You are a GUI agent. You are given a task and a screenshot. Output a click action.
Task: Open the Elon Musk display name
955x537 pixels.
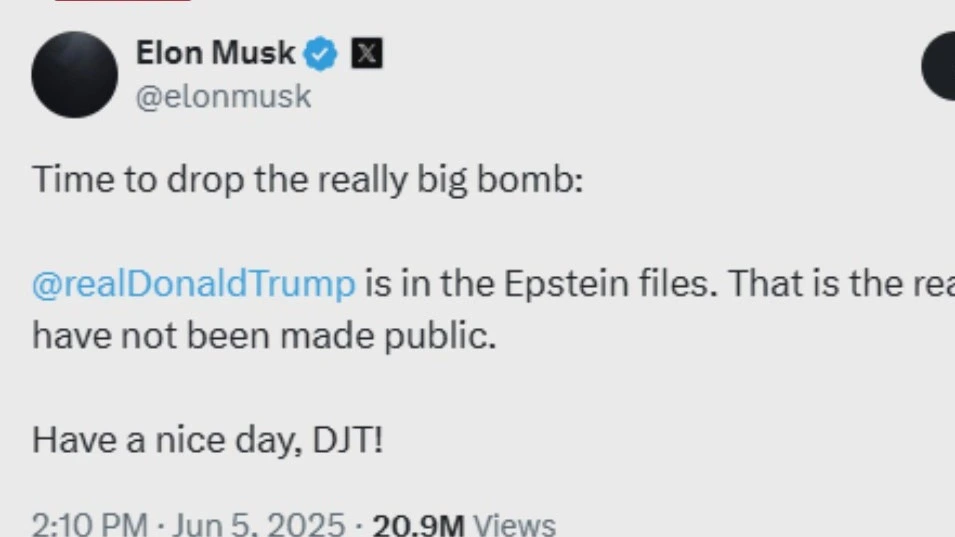pyautogui.click(x=216, y=53)
